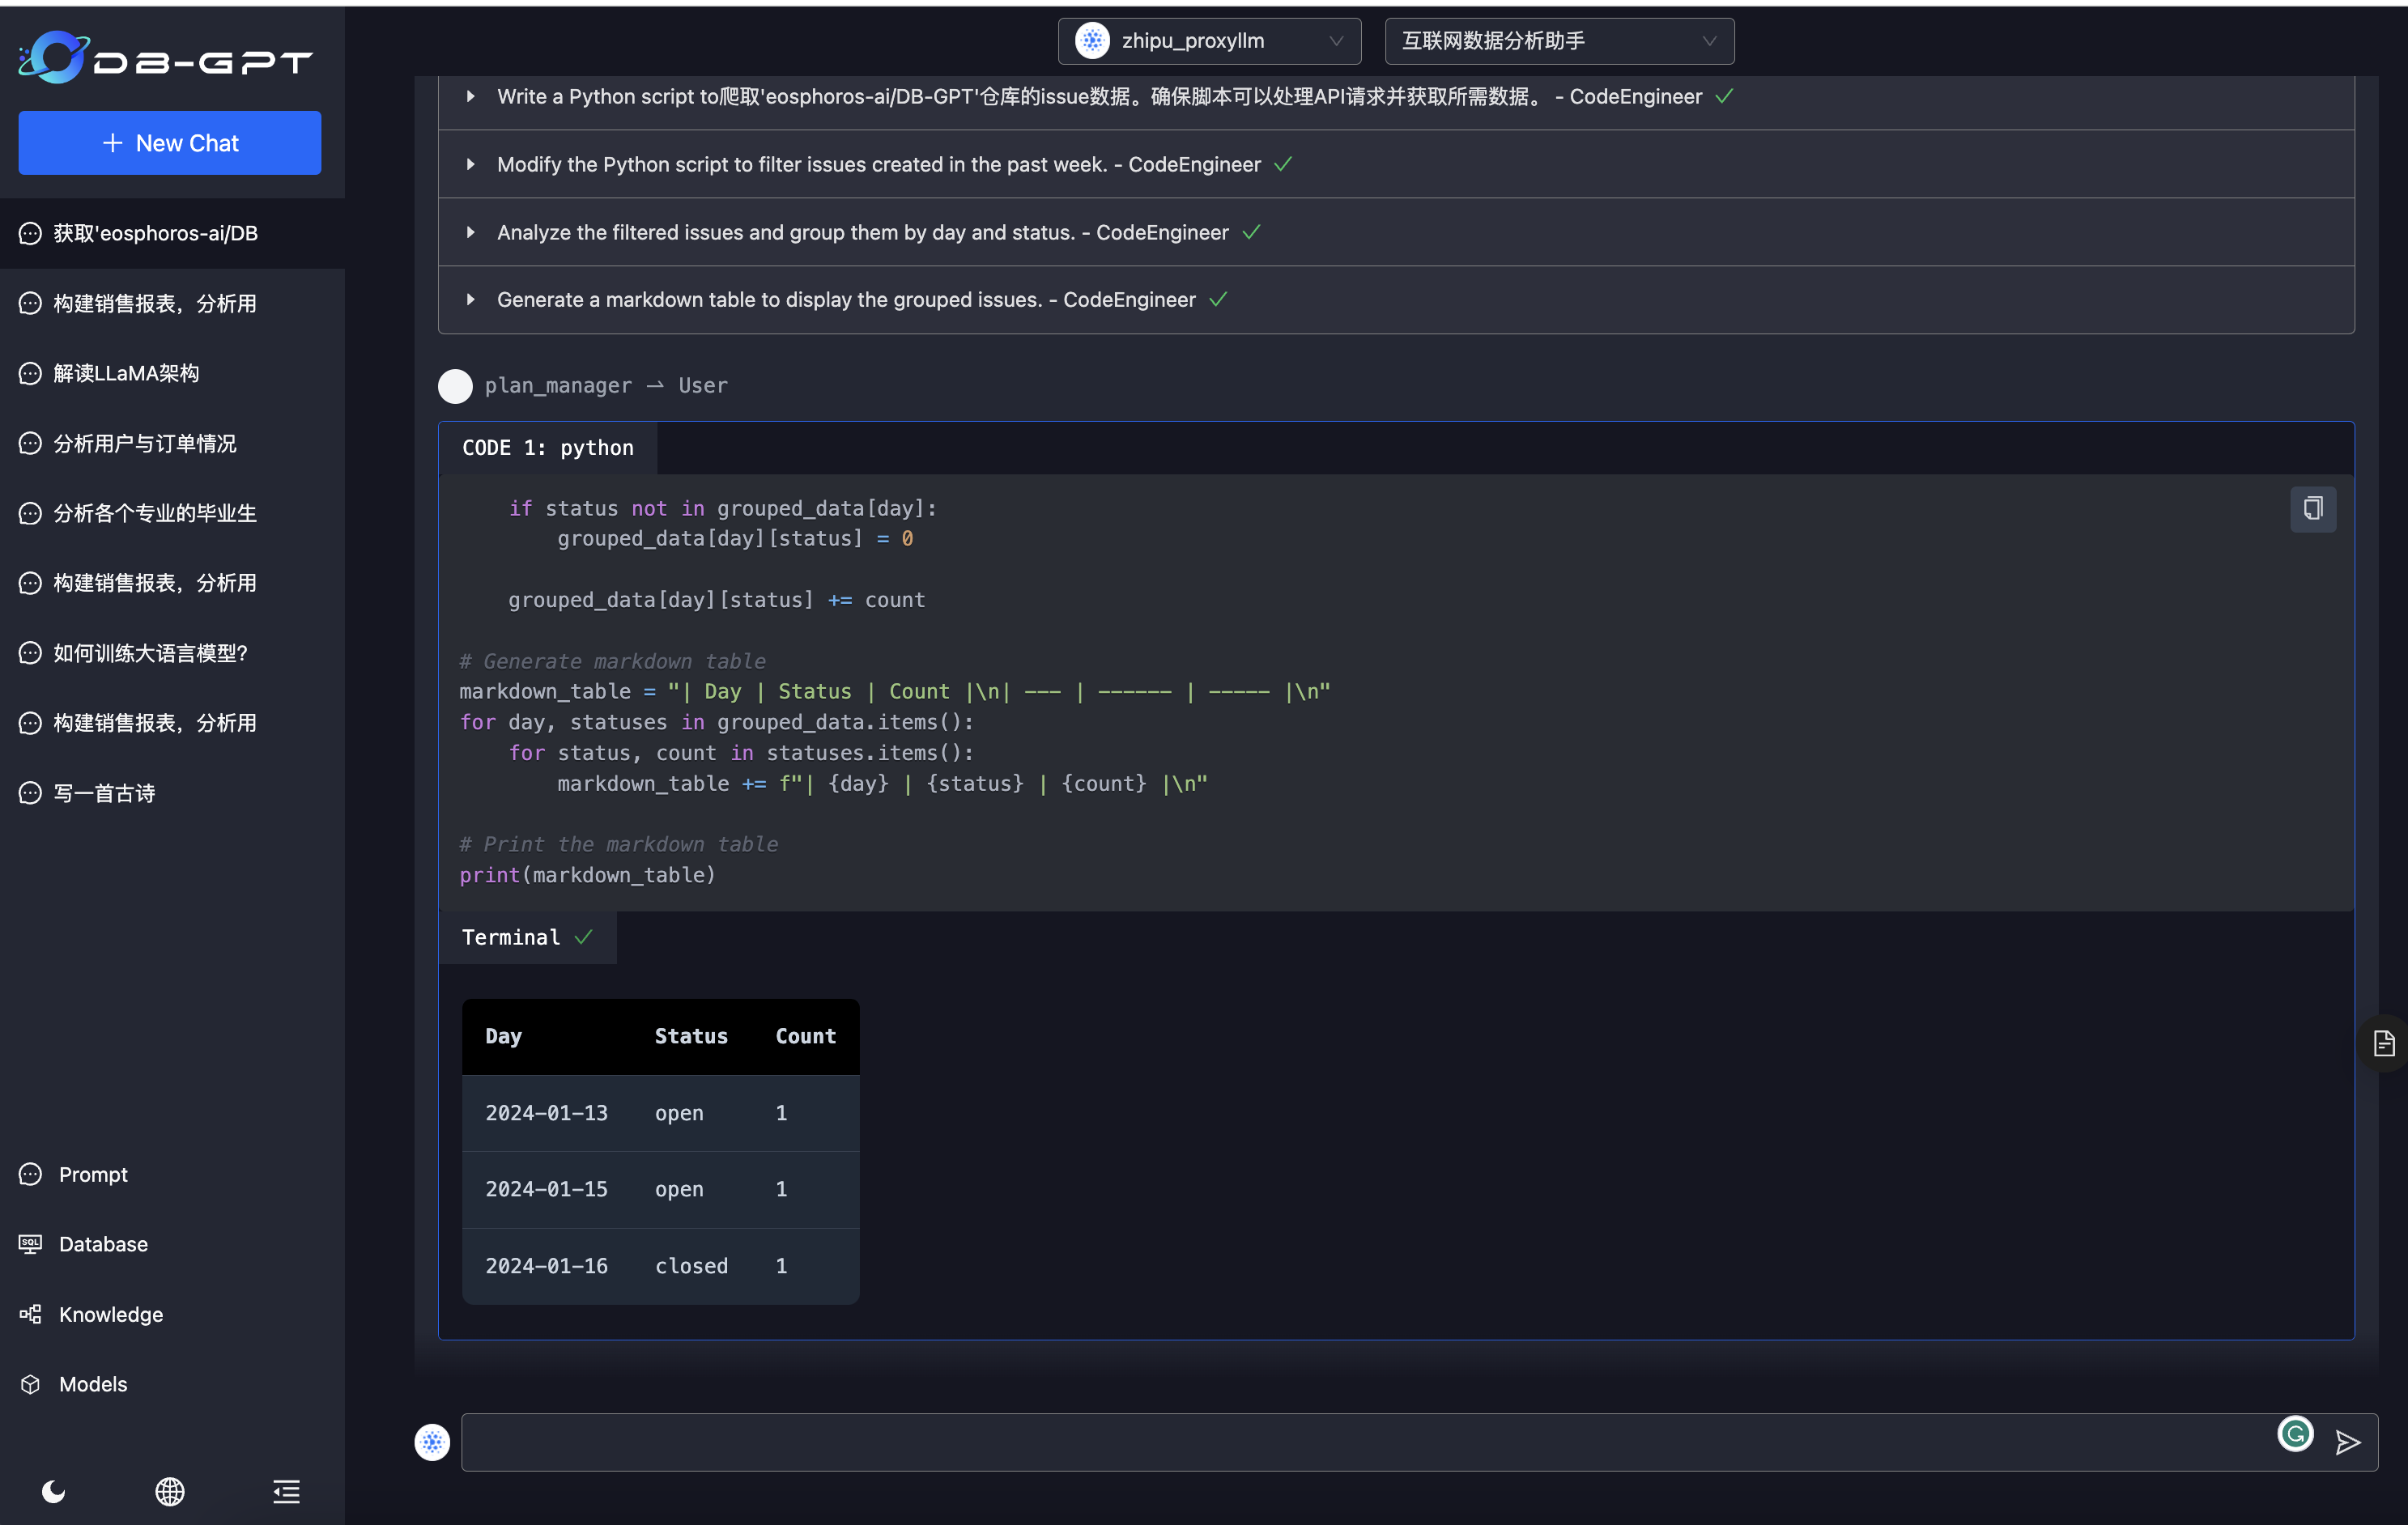Toggle dark mode with the moon icon
Image resolution: width=2408 pixels, height=1525 pixels.
pyautogui.click(x=54, y=1491)
